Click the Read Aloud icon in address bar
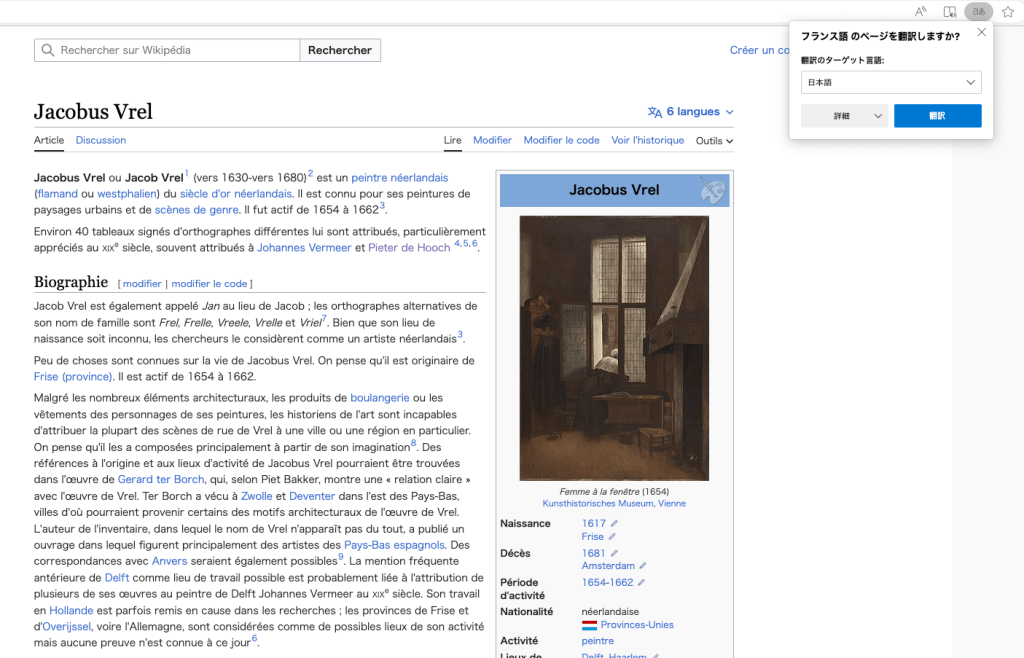 point(920,12)
